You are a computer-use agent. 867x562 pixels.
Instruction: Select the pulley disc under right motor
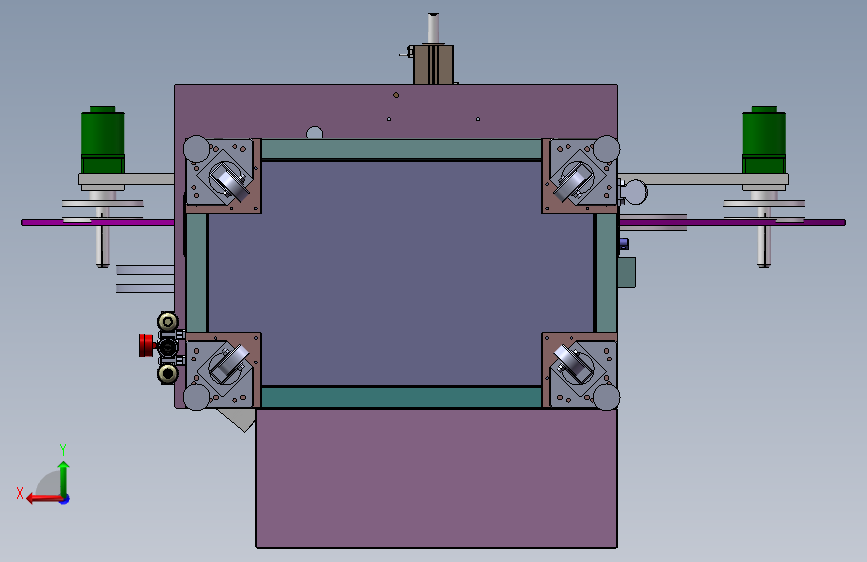[x=764, y=204]
